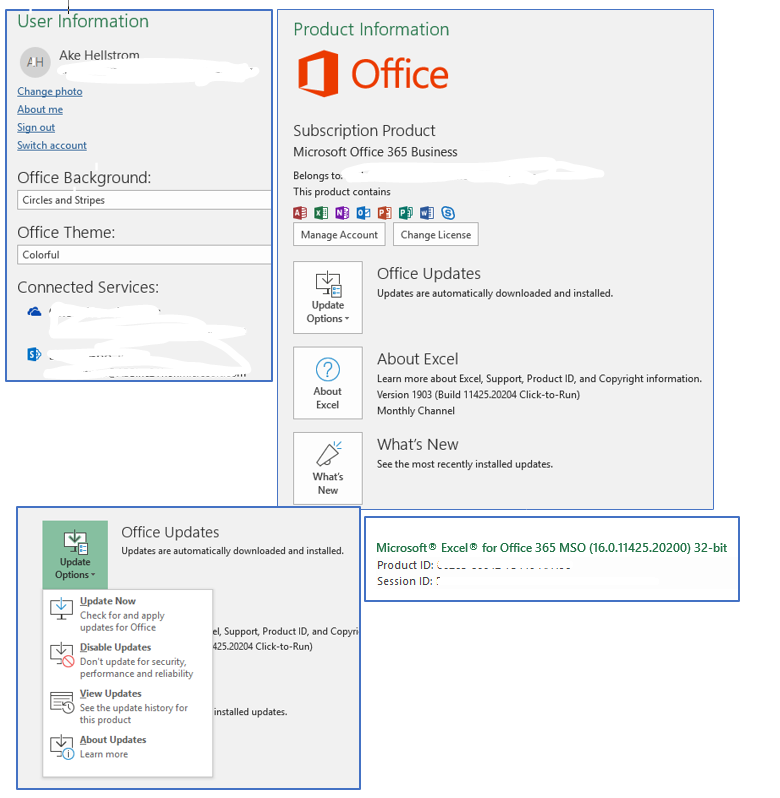Screen dimensions: 780x798
Task: Click the SharePoint connected service icon
Action: tap(34, 354)
